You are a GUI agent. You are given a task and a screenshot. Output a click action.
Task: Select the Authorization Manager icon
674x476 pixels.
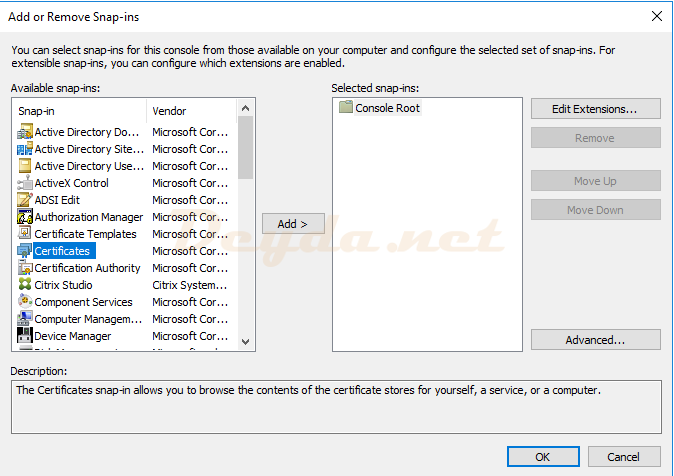pyautogui.click(x=25, y=217)
